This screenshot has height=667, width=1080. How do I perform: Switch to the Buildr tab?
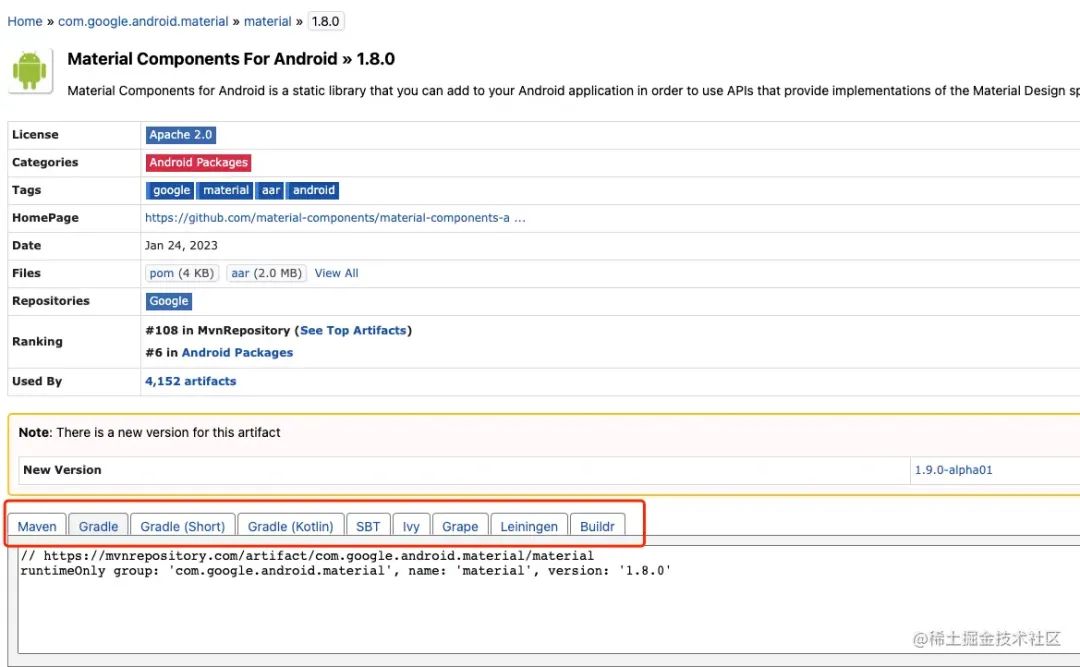coord(597,526)
